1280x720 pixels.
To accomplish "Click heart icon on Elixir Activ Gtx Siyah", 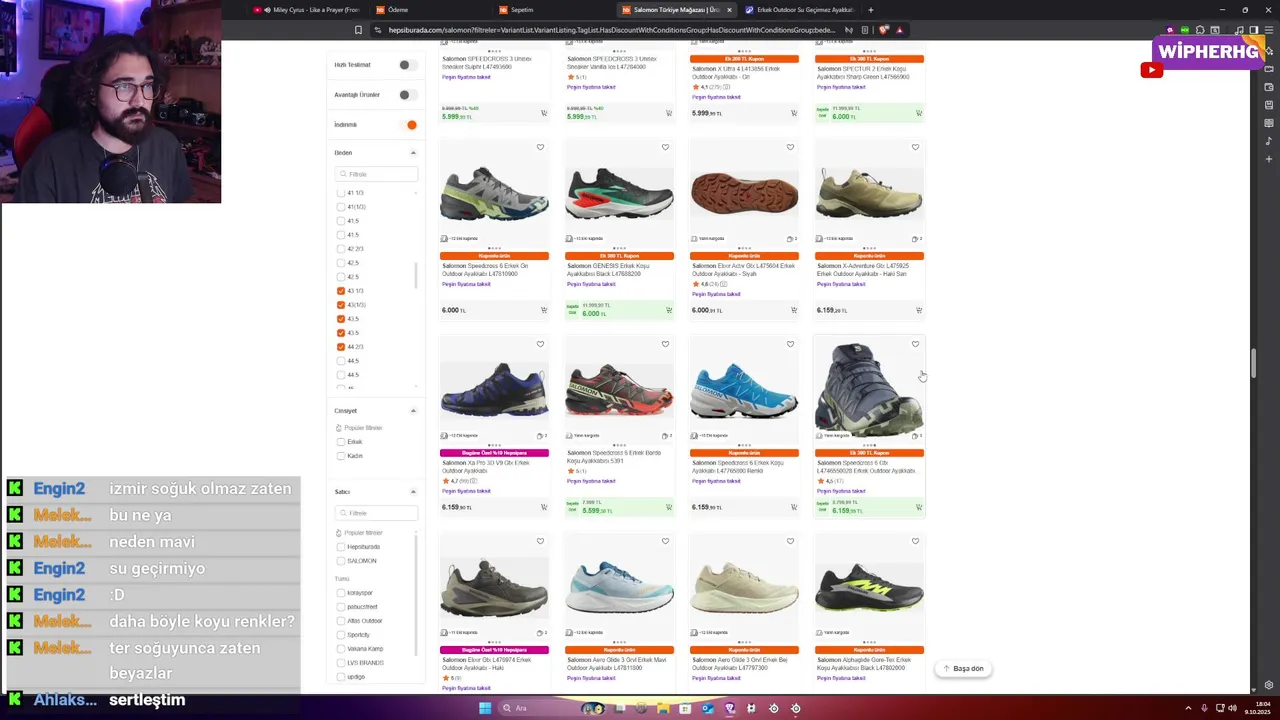I will [x=790, y=147].
